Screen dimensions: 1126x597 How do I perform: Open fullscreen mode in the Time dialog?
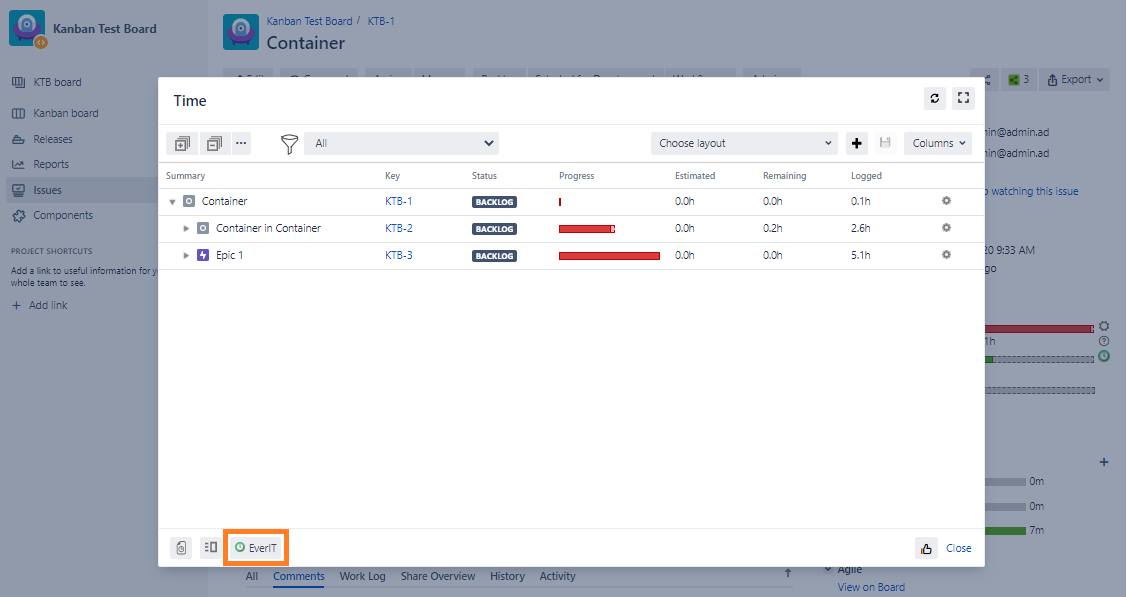point(963,98)
